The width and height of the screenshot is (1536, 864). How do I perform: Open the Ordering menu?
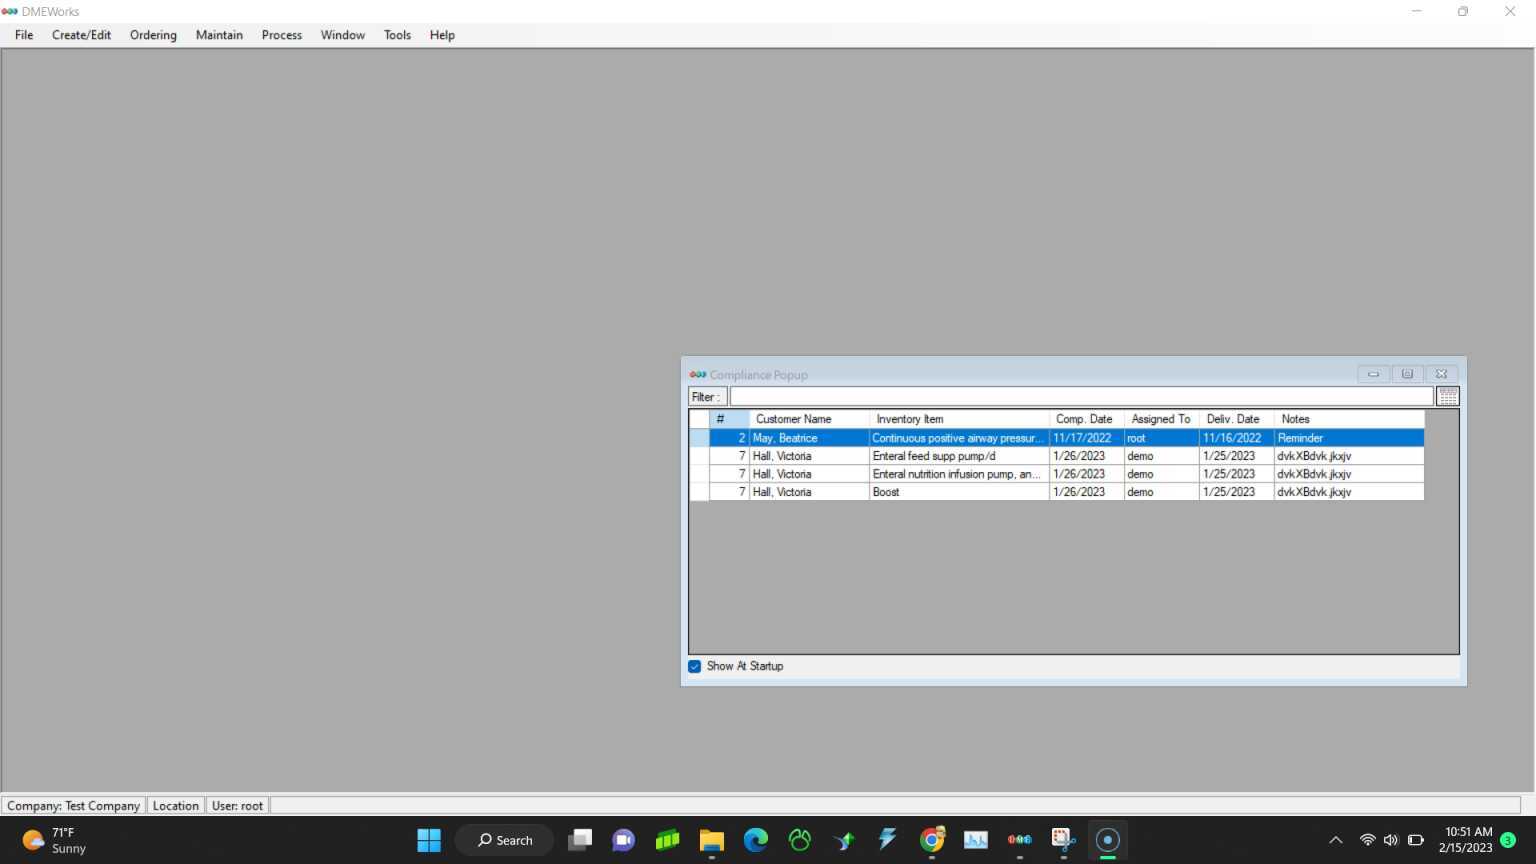click(x=153, y=35)
